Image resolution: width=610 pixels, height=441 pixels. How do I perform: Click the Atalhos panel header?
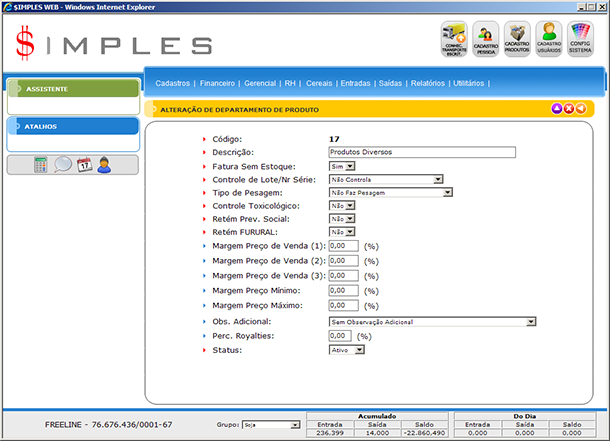[x=72, y=127]
